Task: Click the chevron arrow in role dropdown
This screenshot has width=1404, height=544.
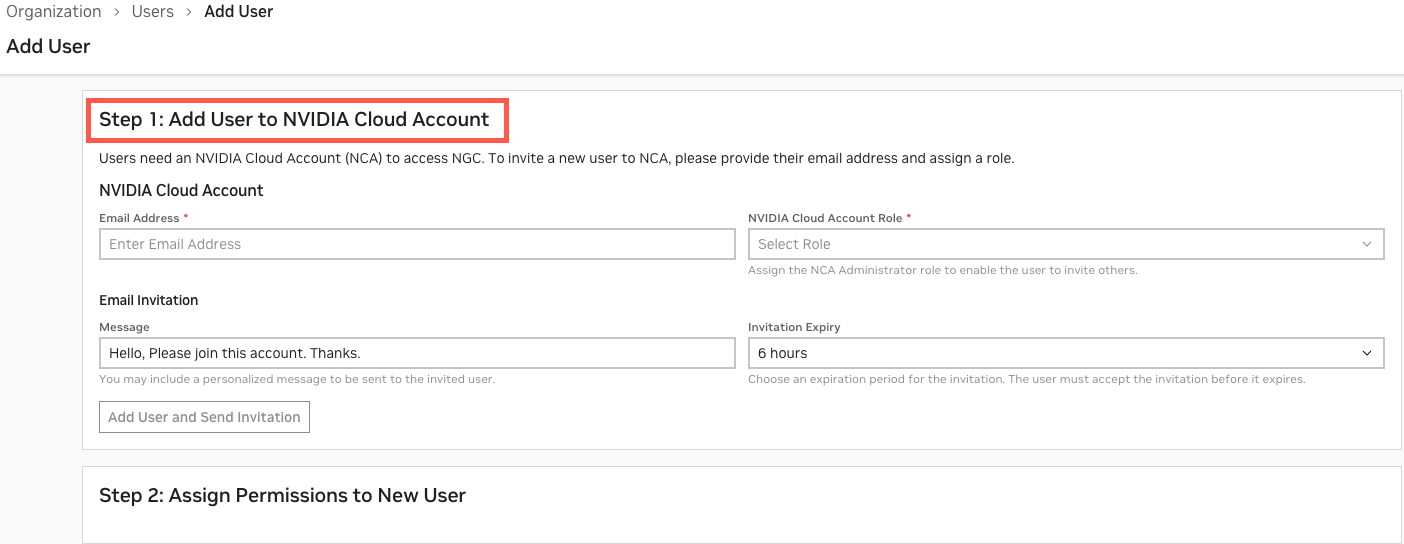Action: (1367, 244)
